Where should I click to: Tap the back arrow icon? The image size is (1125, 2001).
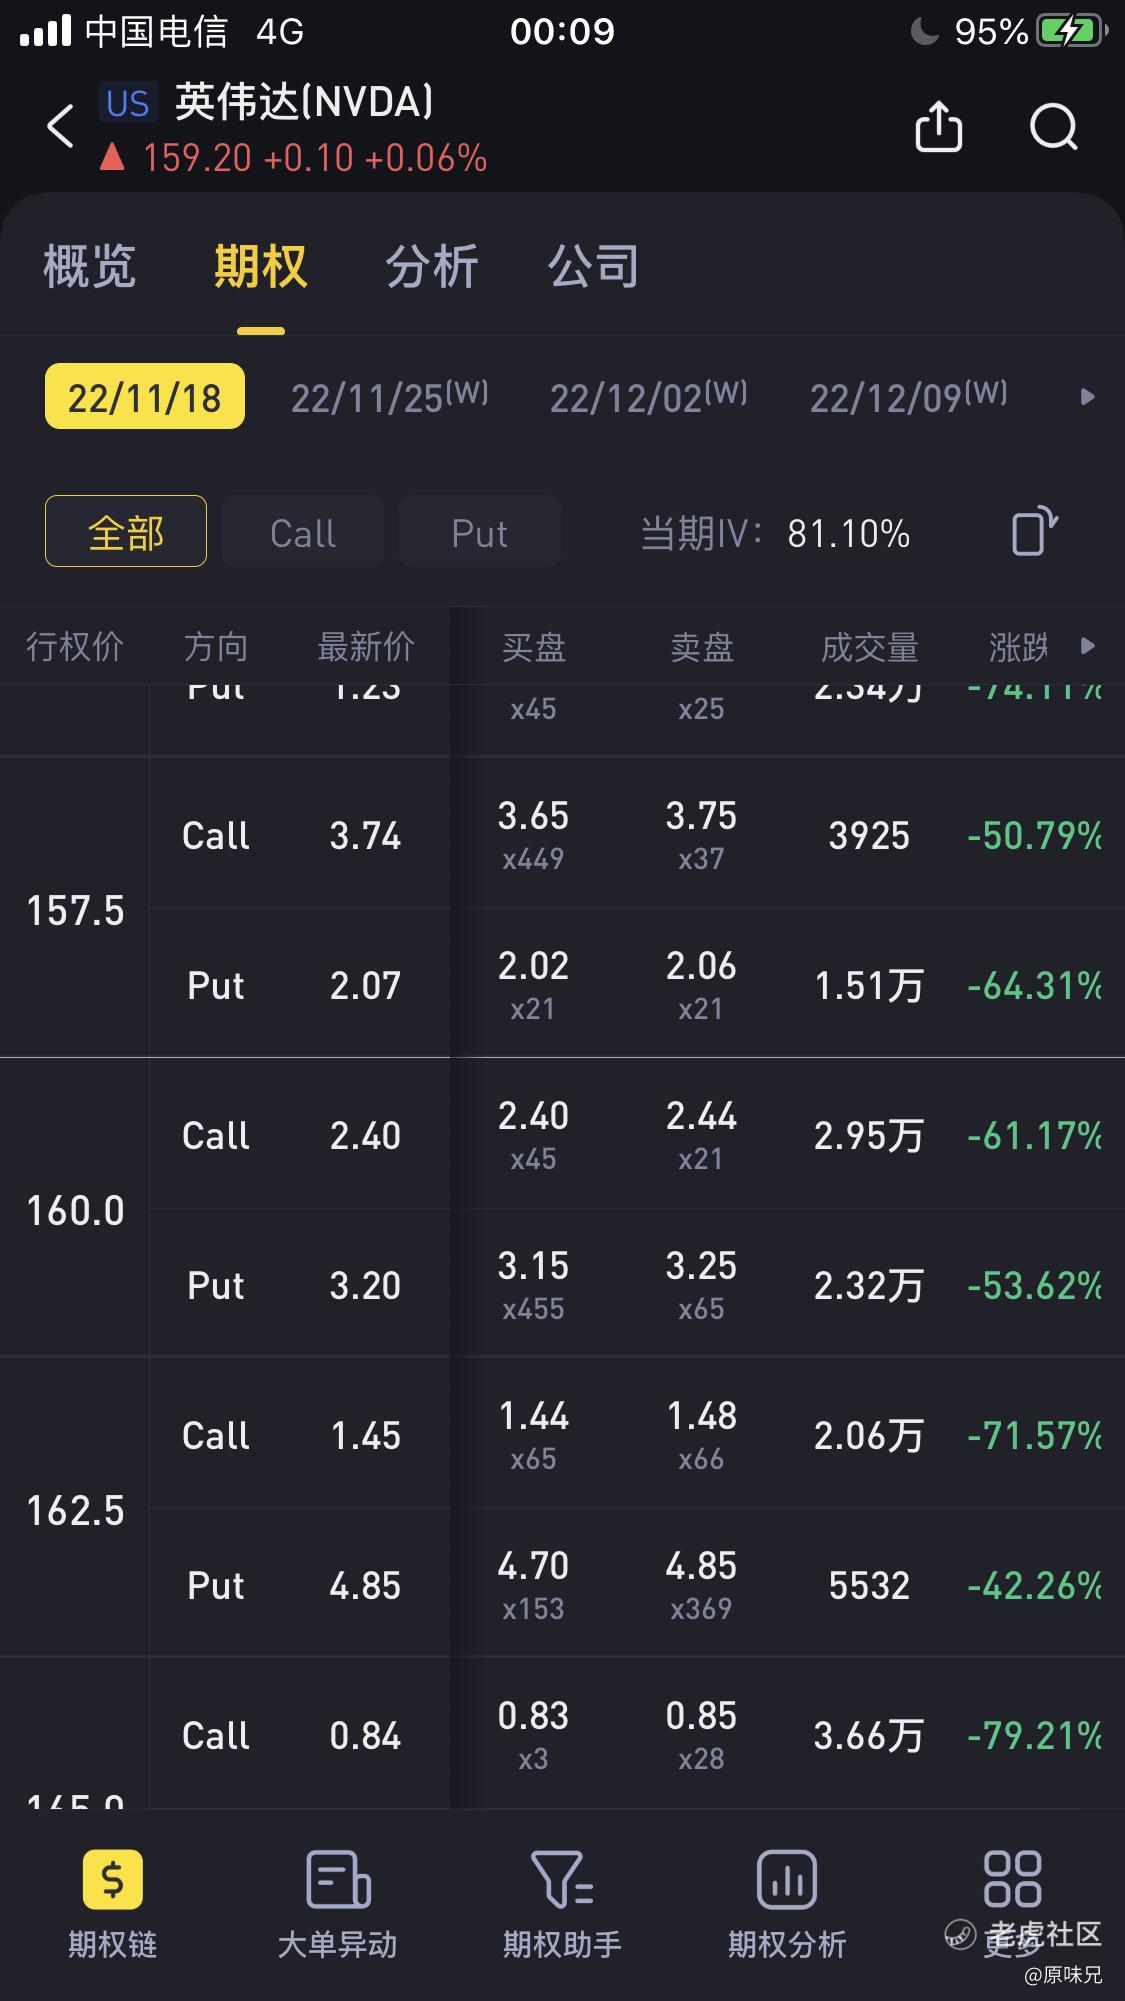(61, 127)
